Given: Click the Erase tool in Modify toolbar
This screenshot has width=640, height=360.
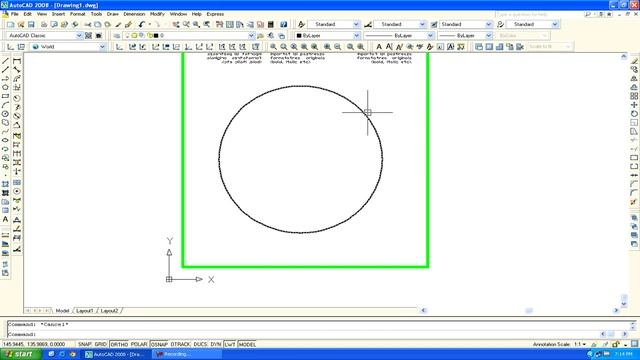Looking at the screenshot, I should click(634, 60).
